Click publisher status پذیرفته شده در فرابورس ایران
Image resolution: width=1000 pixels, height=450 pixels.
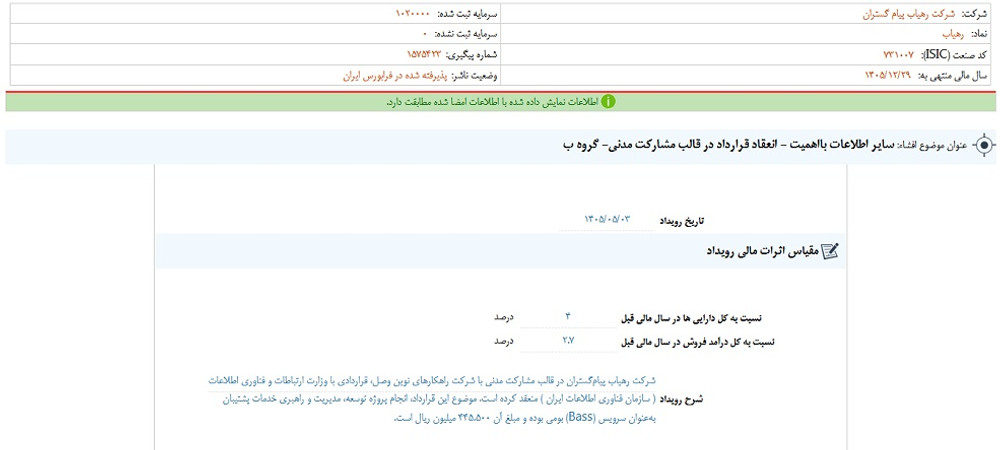click(x=395, y=75)
